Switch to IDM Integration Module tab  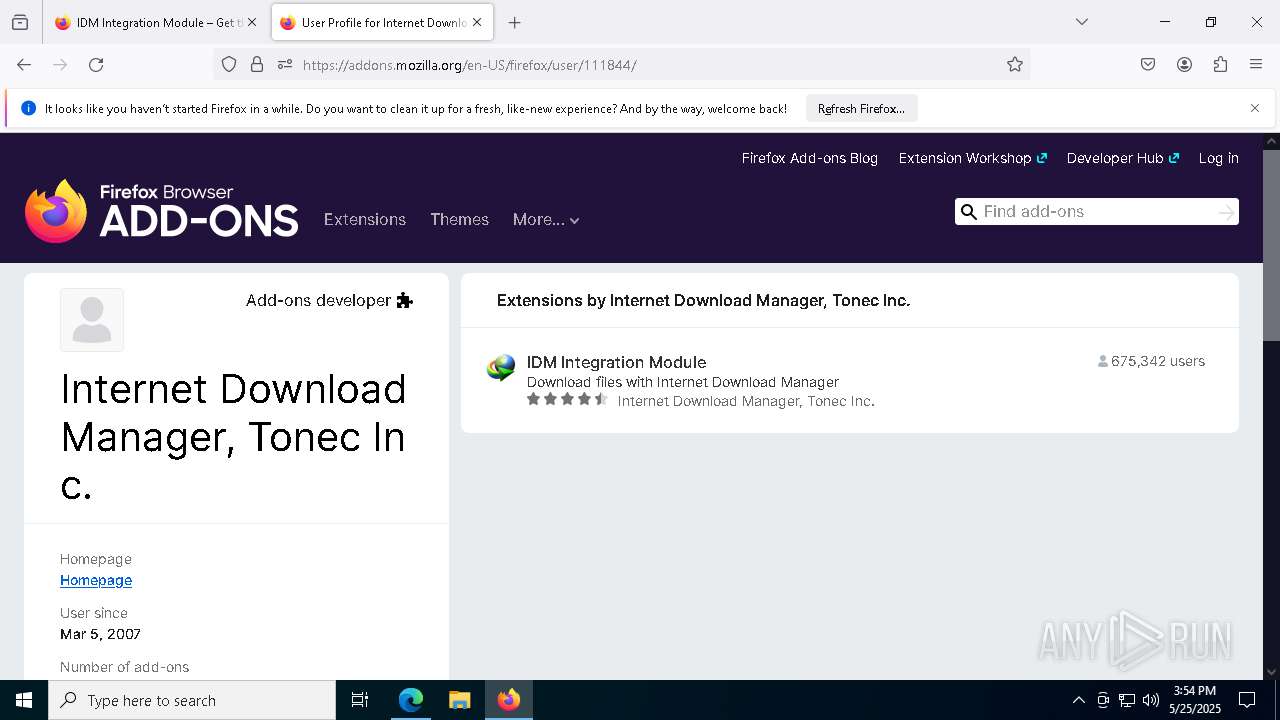[x=157, y=22]
